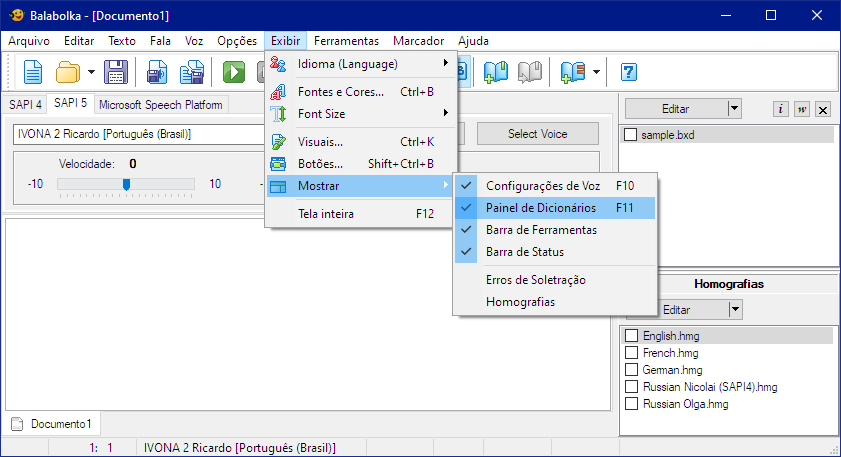
Task: Click the Select Voice button
Action: tap(537, 134)
